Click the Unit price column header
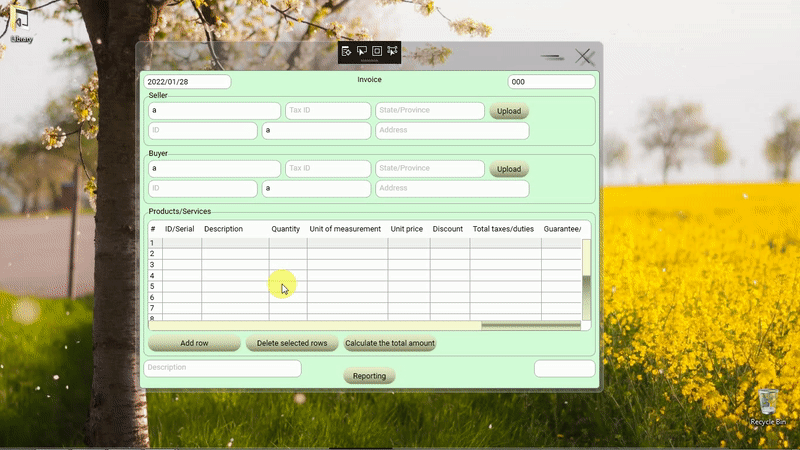The image size is (800, 450). point(407,229)
